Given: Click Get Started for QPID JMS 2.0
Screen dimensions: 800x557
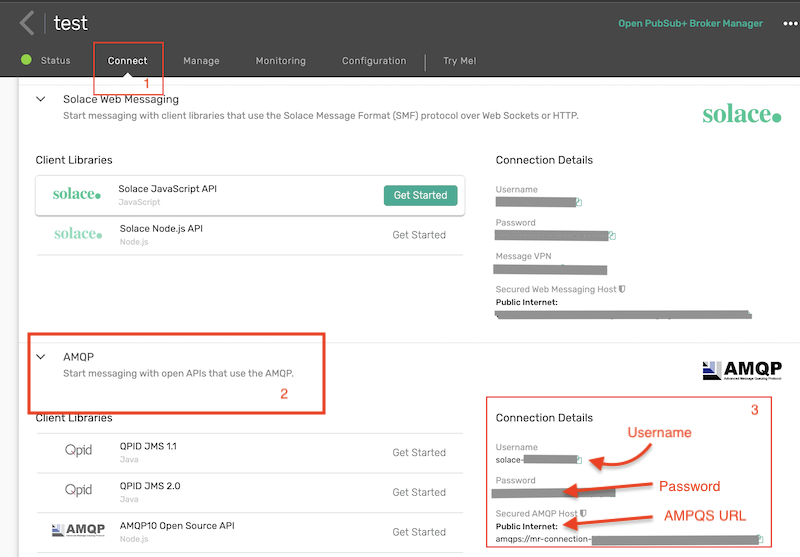Looking at the screenshot, I should (x=419, y=492).
